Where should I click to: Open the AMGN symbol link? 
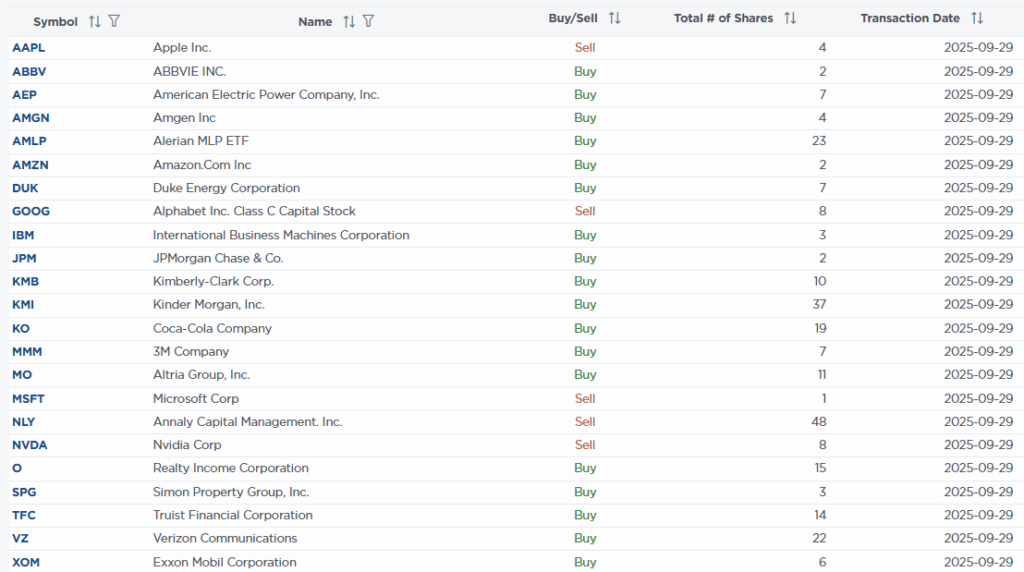31,118
